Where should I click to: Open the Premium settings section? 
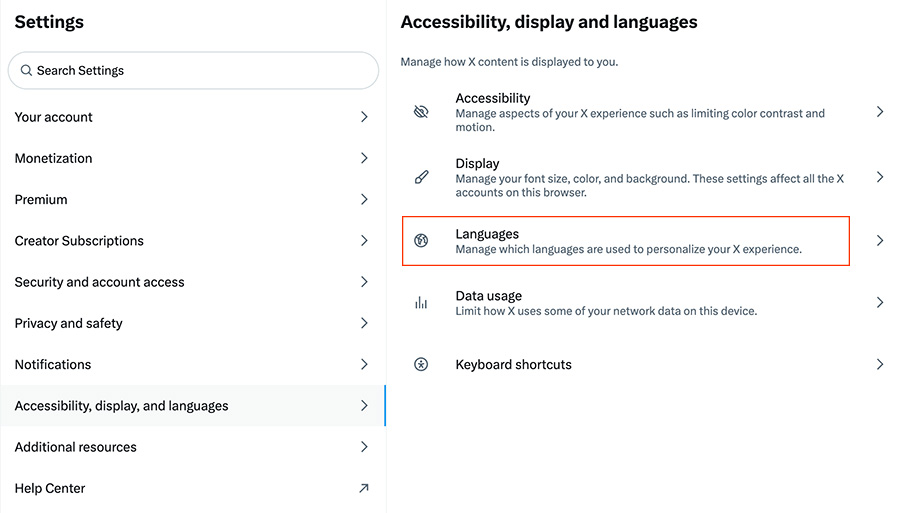[193, 200]
